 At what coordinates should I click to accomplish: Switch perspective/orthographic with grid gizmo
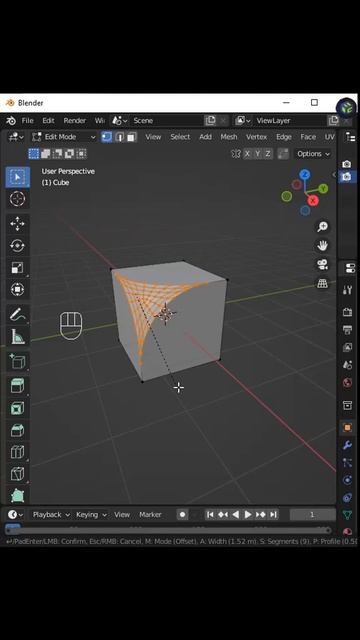point(322,283)
